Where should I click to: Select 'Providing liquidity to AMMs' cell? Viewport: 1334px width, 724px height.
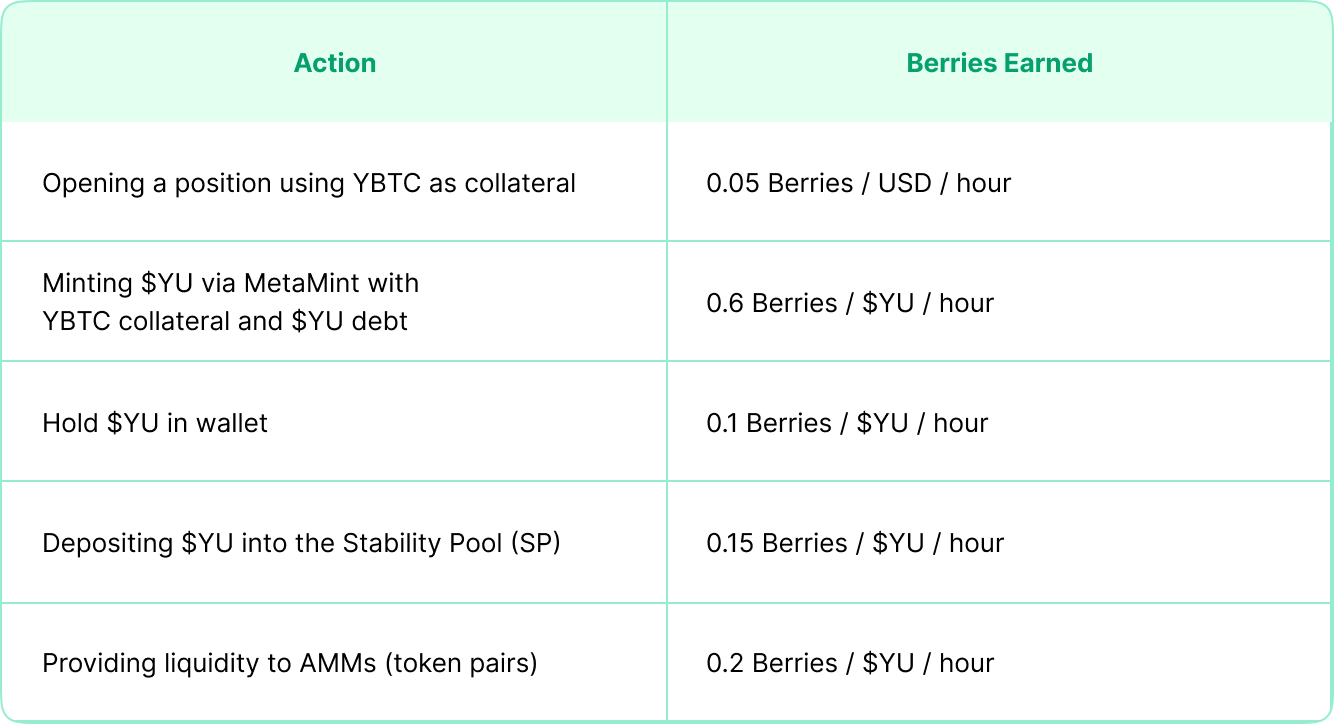[x=334, y=662]
